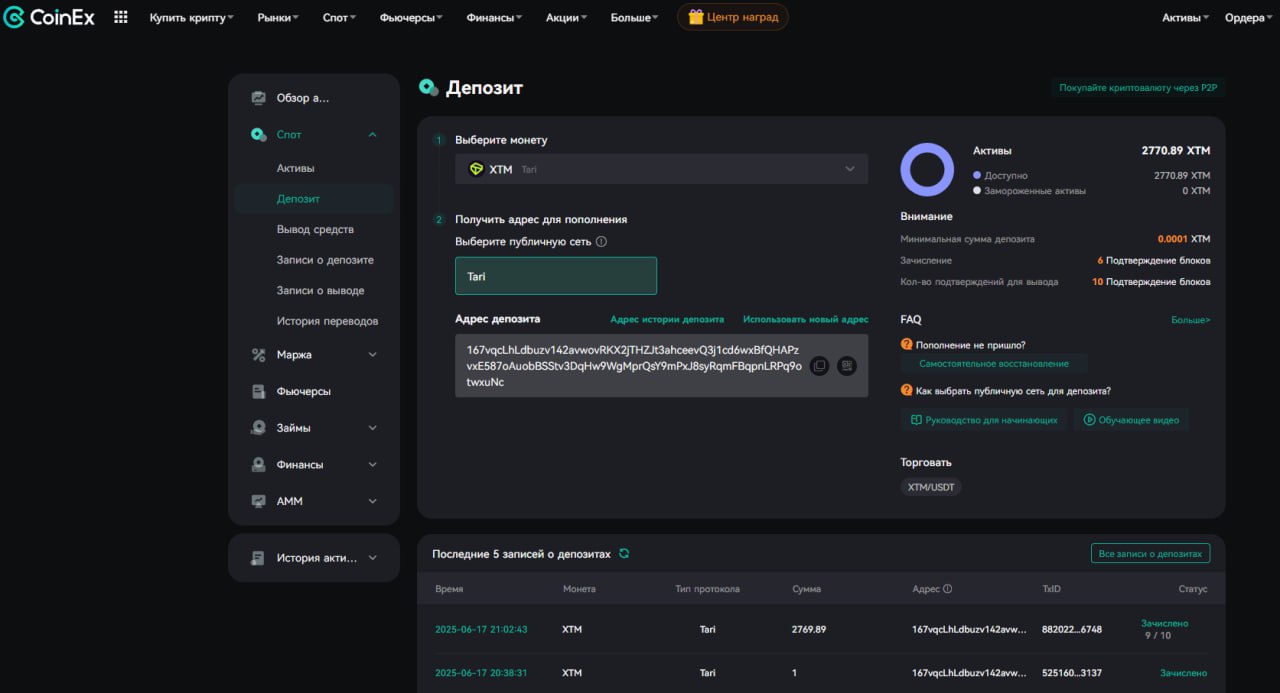Viewport: 1280px width, 693px height.
Task: Open the Фьючерсы top navigation menu
Action: pos(411,17)
